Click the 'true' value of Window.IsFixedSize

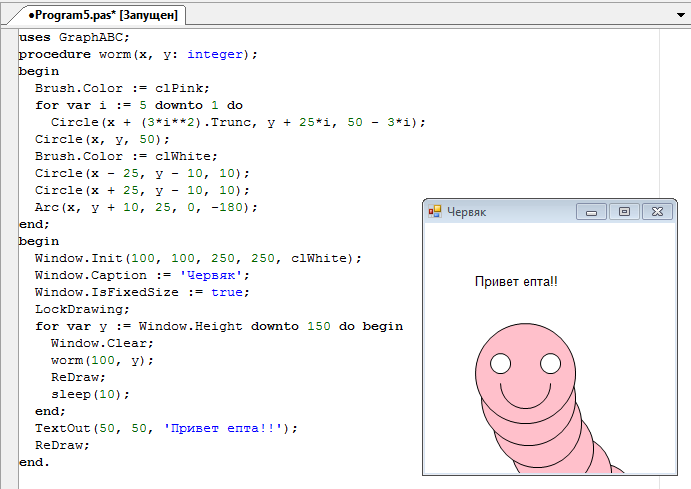226,292
